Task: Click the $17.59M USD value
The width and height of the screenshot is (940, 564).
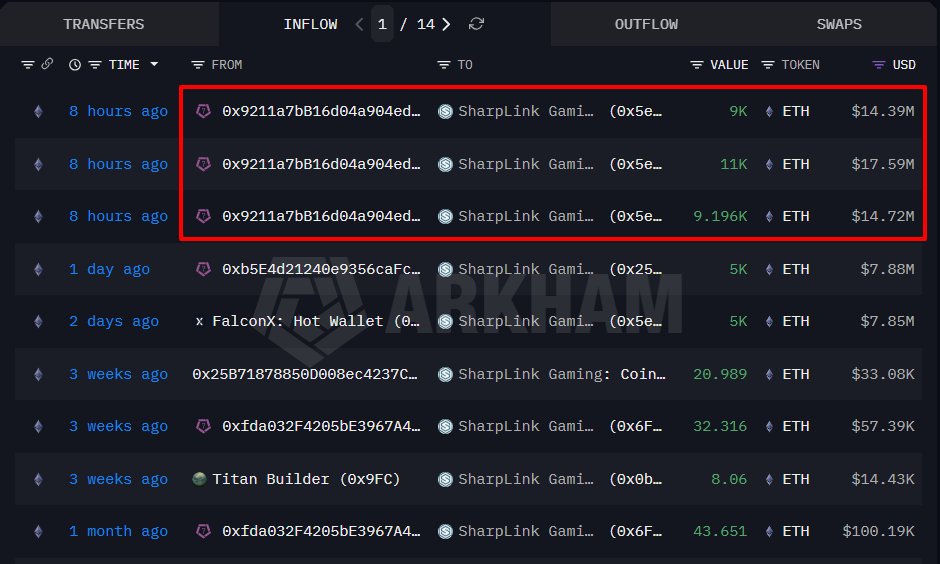Action: pyautogui.click(x=882, y=164)
